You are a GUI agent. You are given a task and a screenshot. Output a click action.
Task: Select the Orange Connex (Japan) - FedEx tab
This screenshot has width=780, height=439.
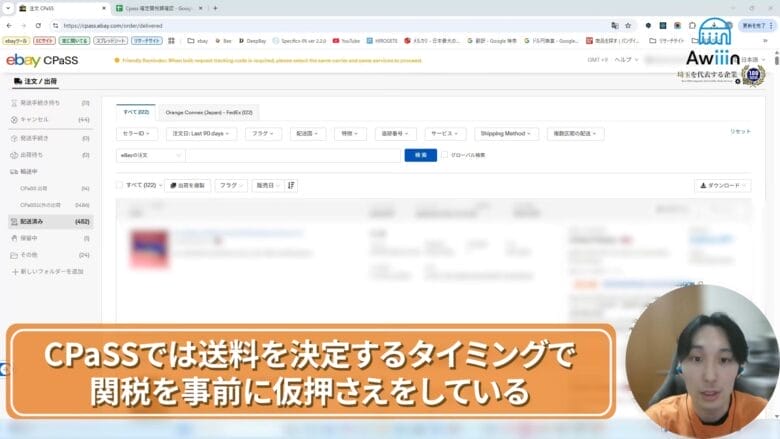click(209, 113)
